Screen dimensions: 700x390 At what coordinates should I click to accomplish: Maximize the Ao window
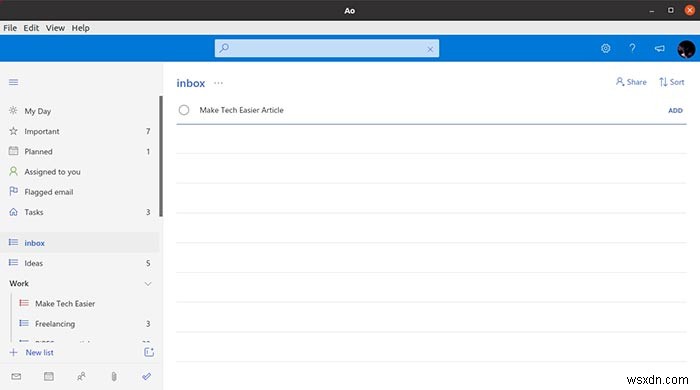[x=671, y=10]
